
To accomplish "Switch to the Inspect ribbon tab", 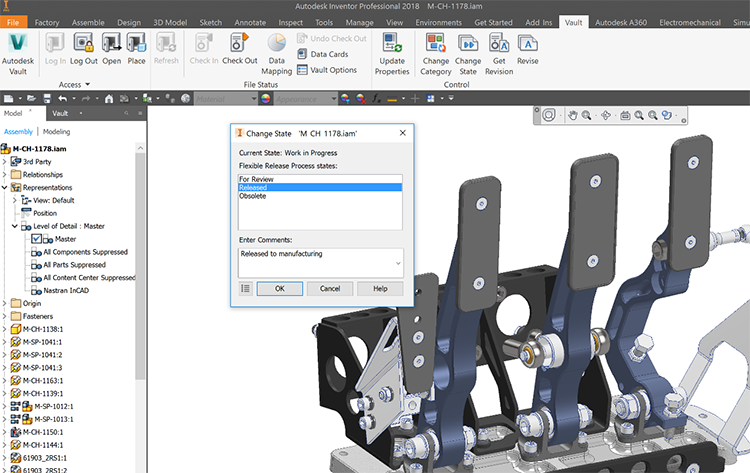I will click(290, 22).
